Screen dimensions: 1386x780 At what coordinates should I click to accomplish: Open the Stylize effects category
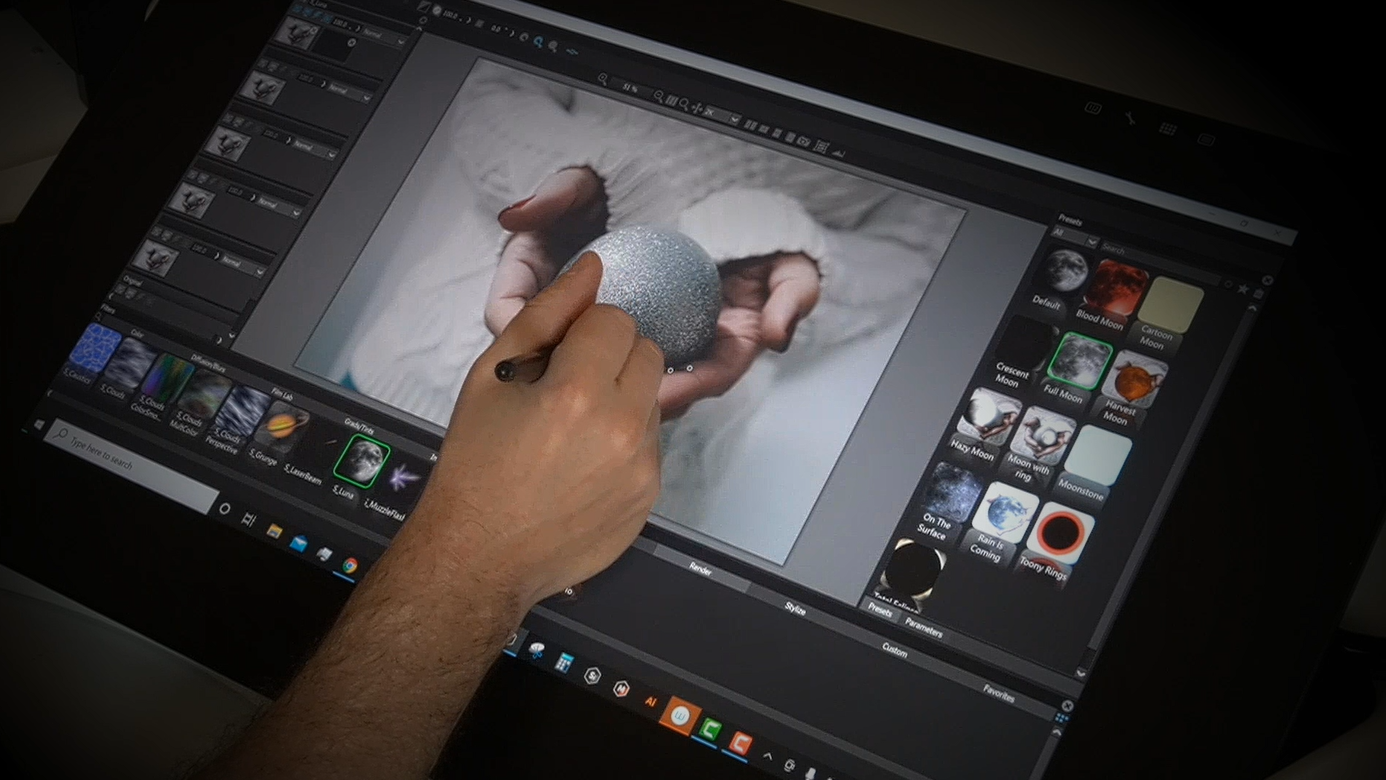pyautogui.click(x=794, y=607)
